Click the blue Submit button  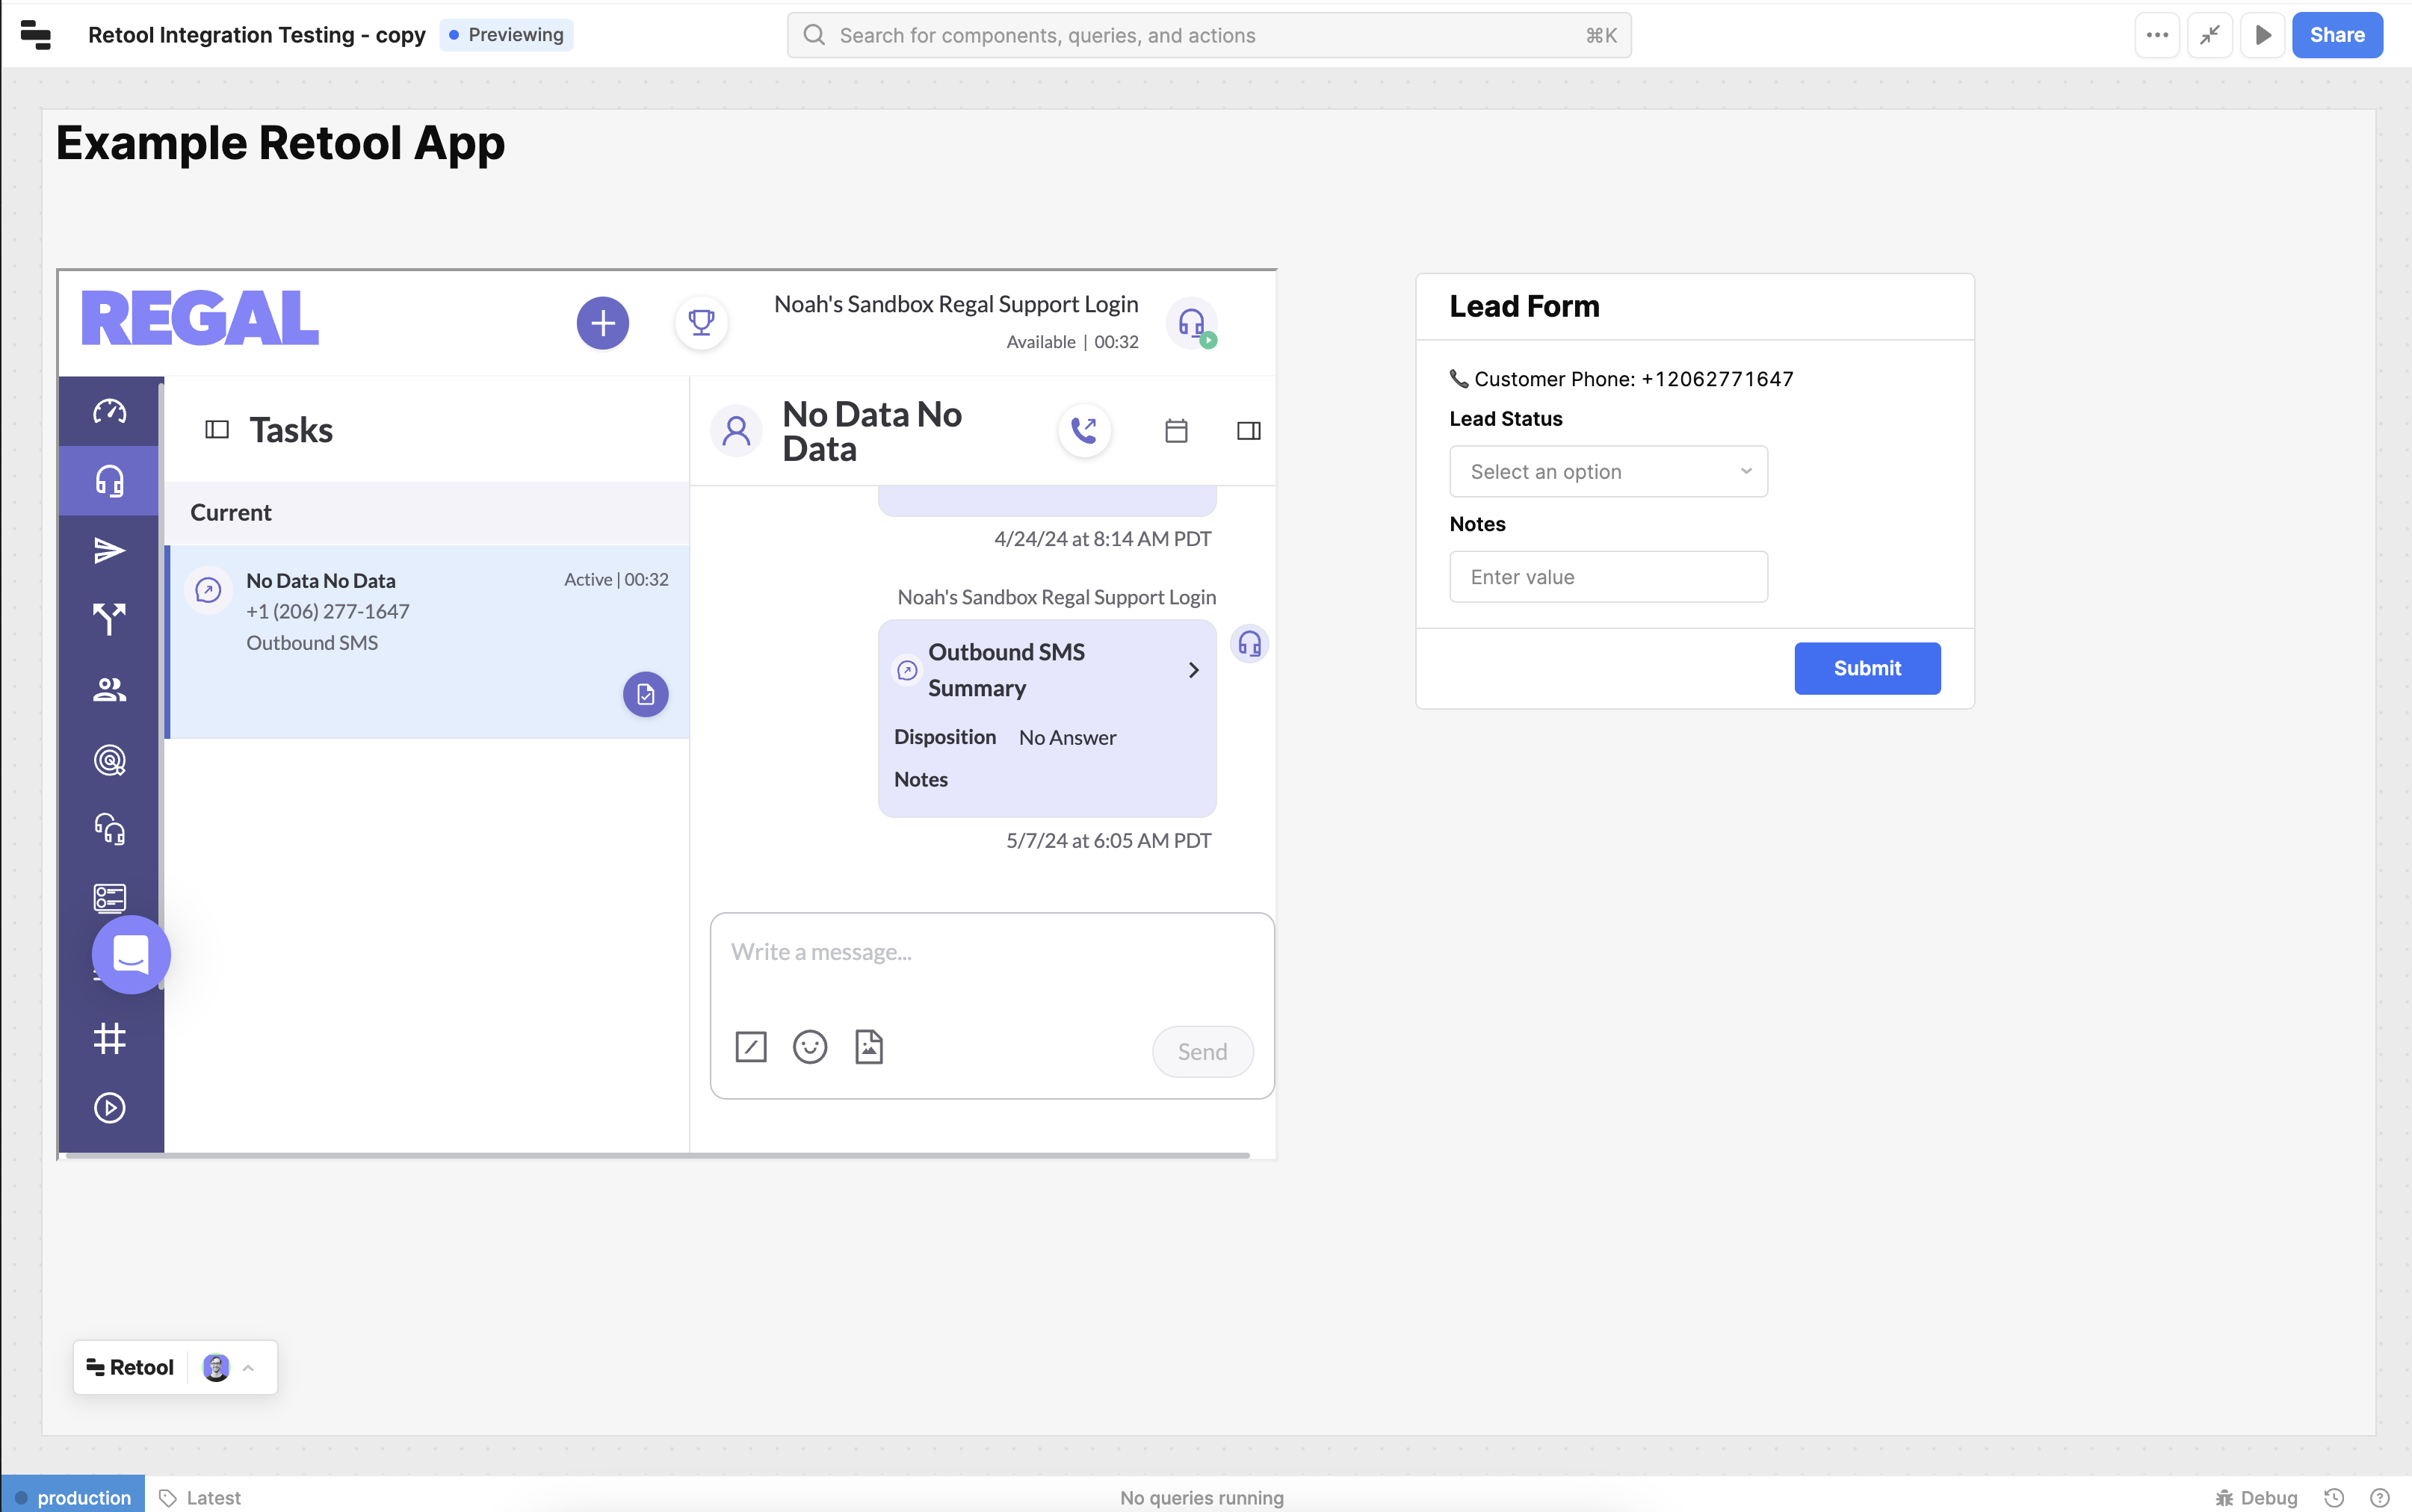(1867, 668)
